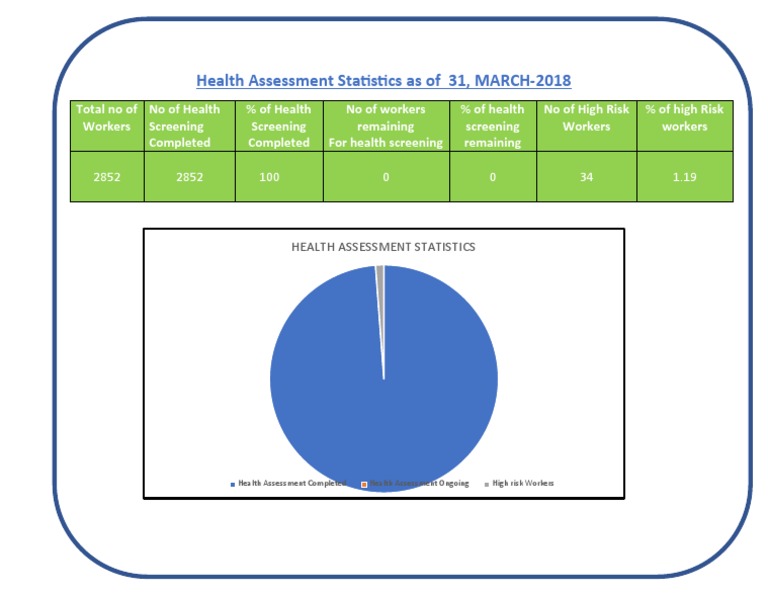Click the 100 percent completed value
This screenshot has height=594, width=768.
click(269, 177)
